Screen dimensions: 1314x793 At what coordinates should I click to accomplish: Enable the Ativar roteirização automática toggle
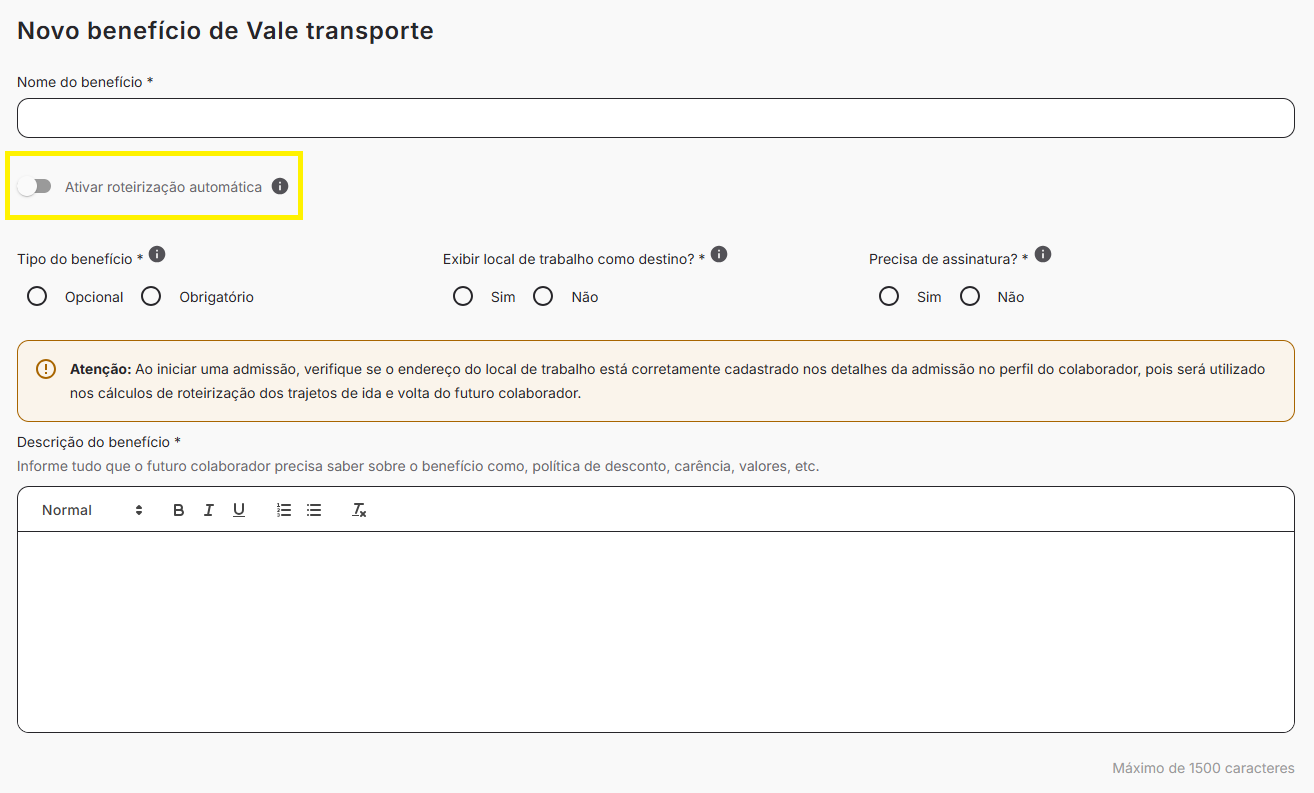[35, 185]
